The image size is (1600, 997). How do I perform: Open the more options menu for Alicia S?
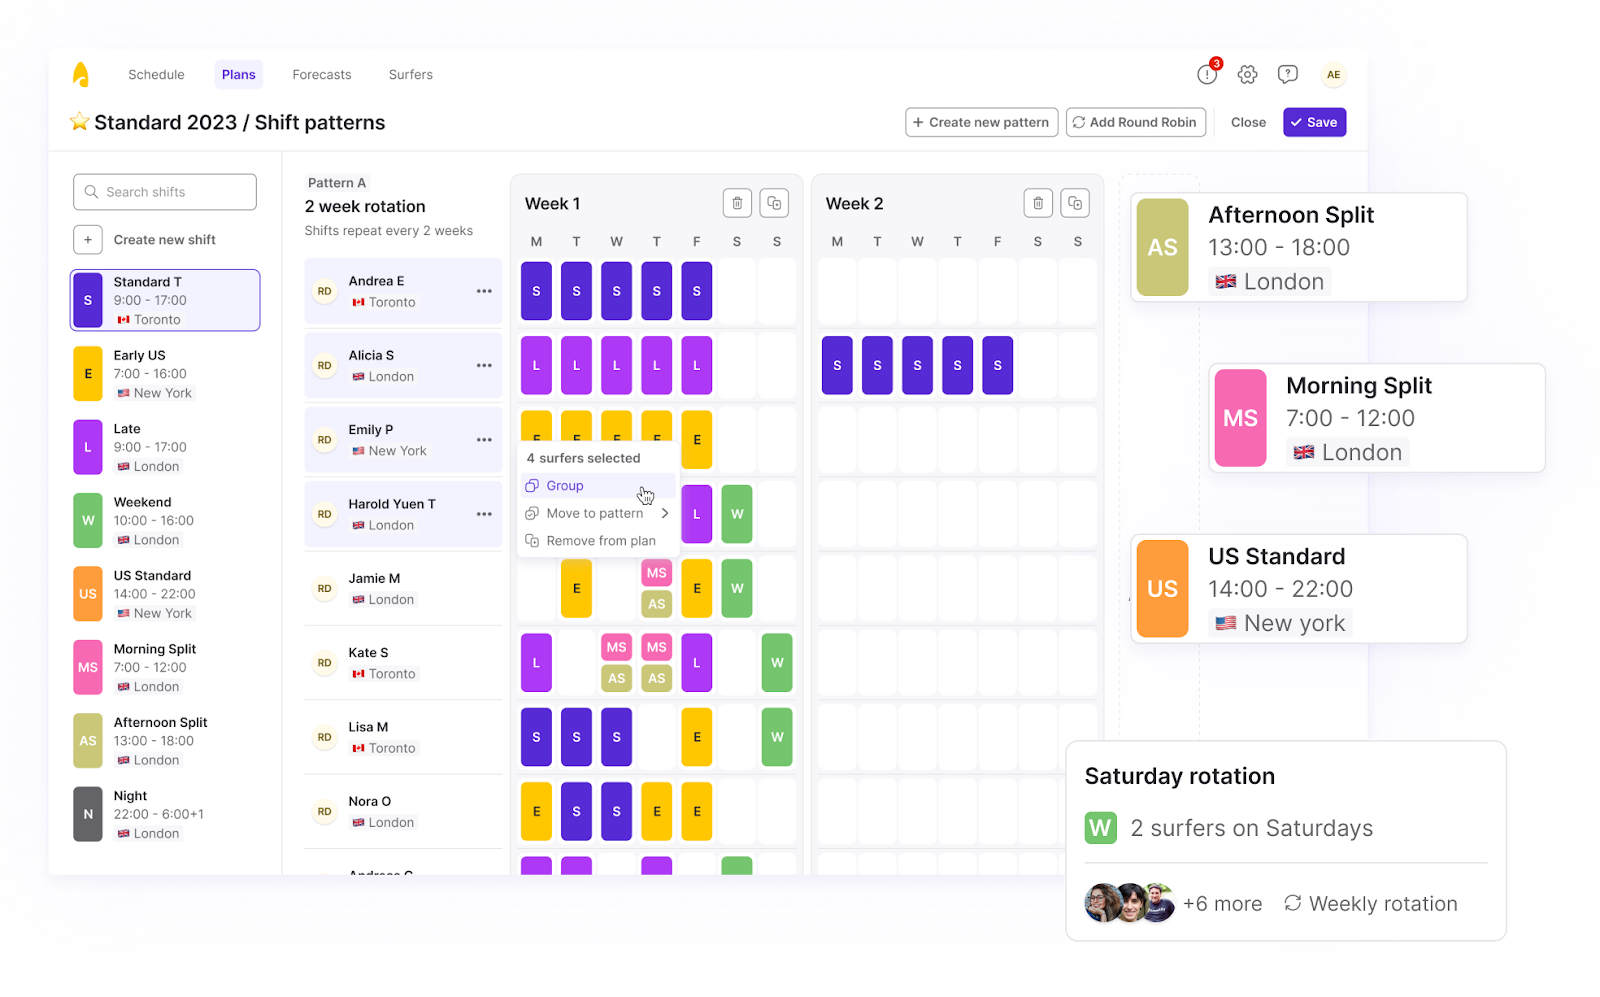coord(484,365)
